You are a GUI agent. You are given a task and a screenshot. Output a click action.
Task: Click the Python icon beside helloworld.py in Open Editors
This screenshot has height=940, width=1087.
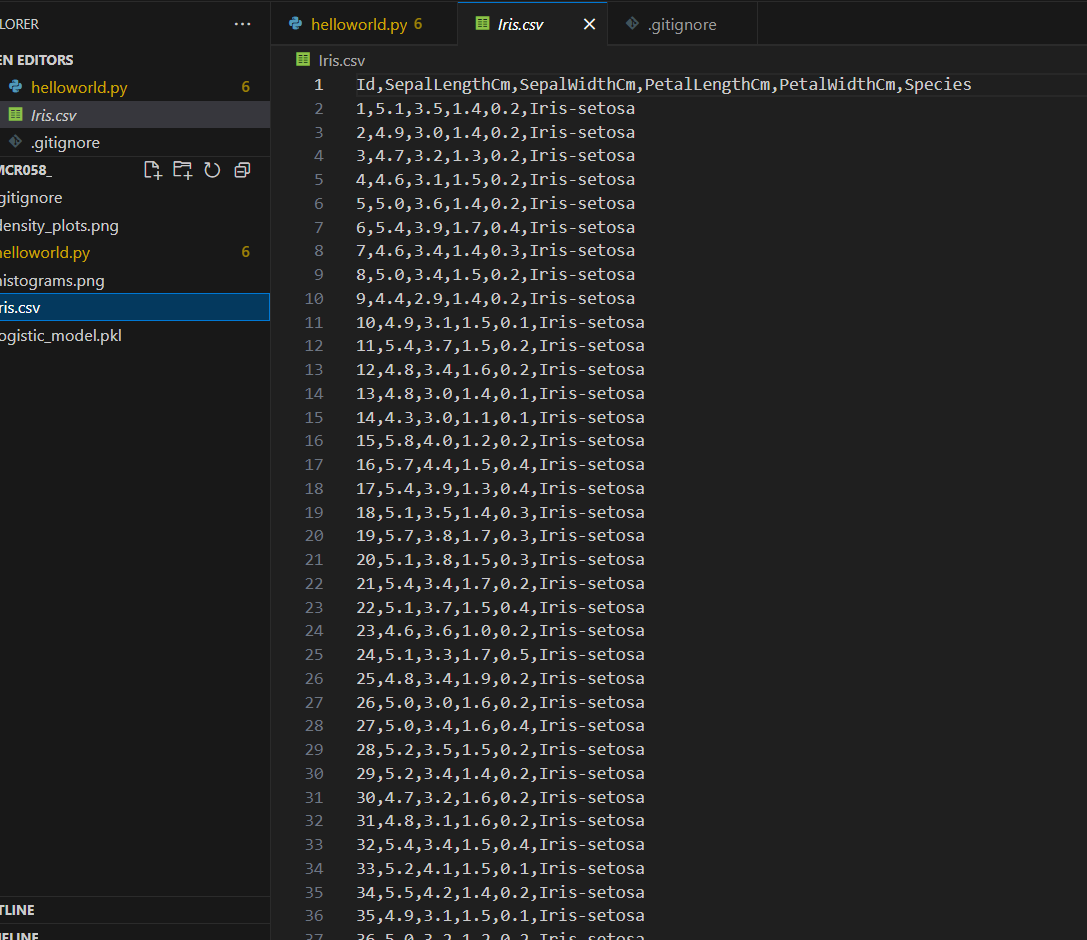(x=15, y=87)
